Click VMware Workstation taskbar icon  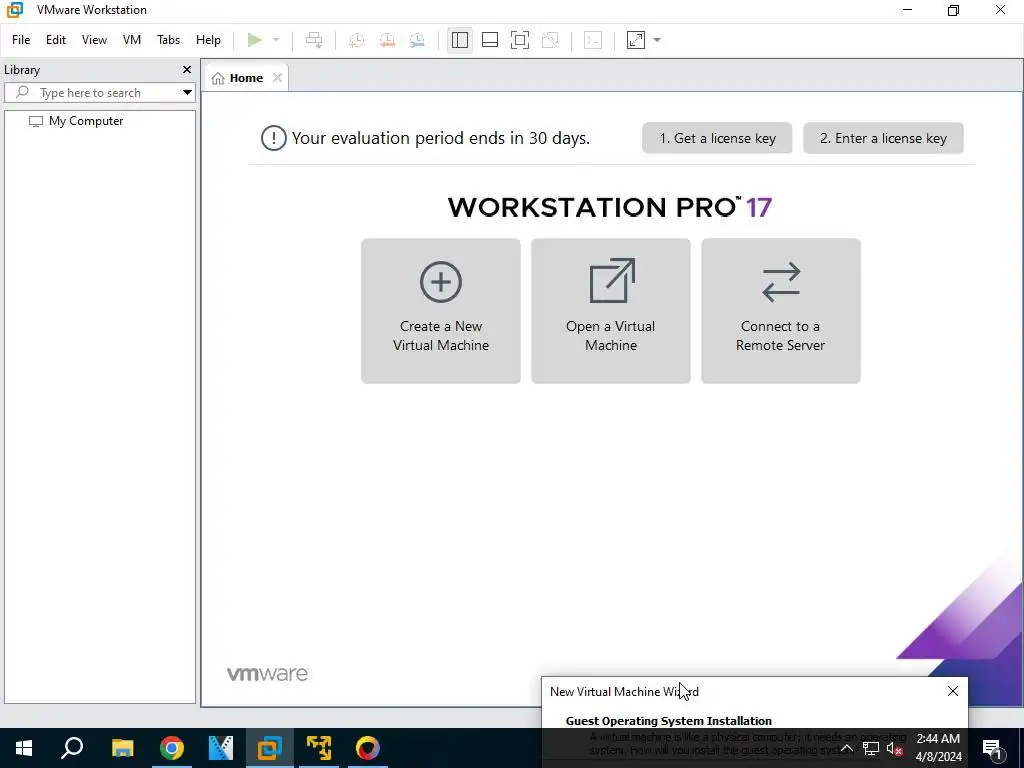coord(270,748)
